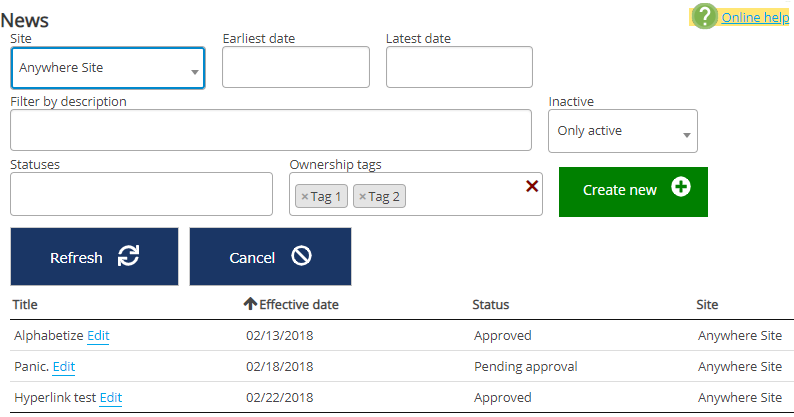Viewport: 794px width, 417px height.
Task: Open the Site dropdown
Action: pyautogui.click(x=108, y=69)
